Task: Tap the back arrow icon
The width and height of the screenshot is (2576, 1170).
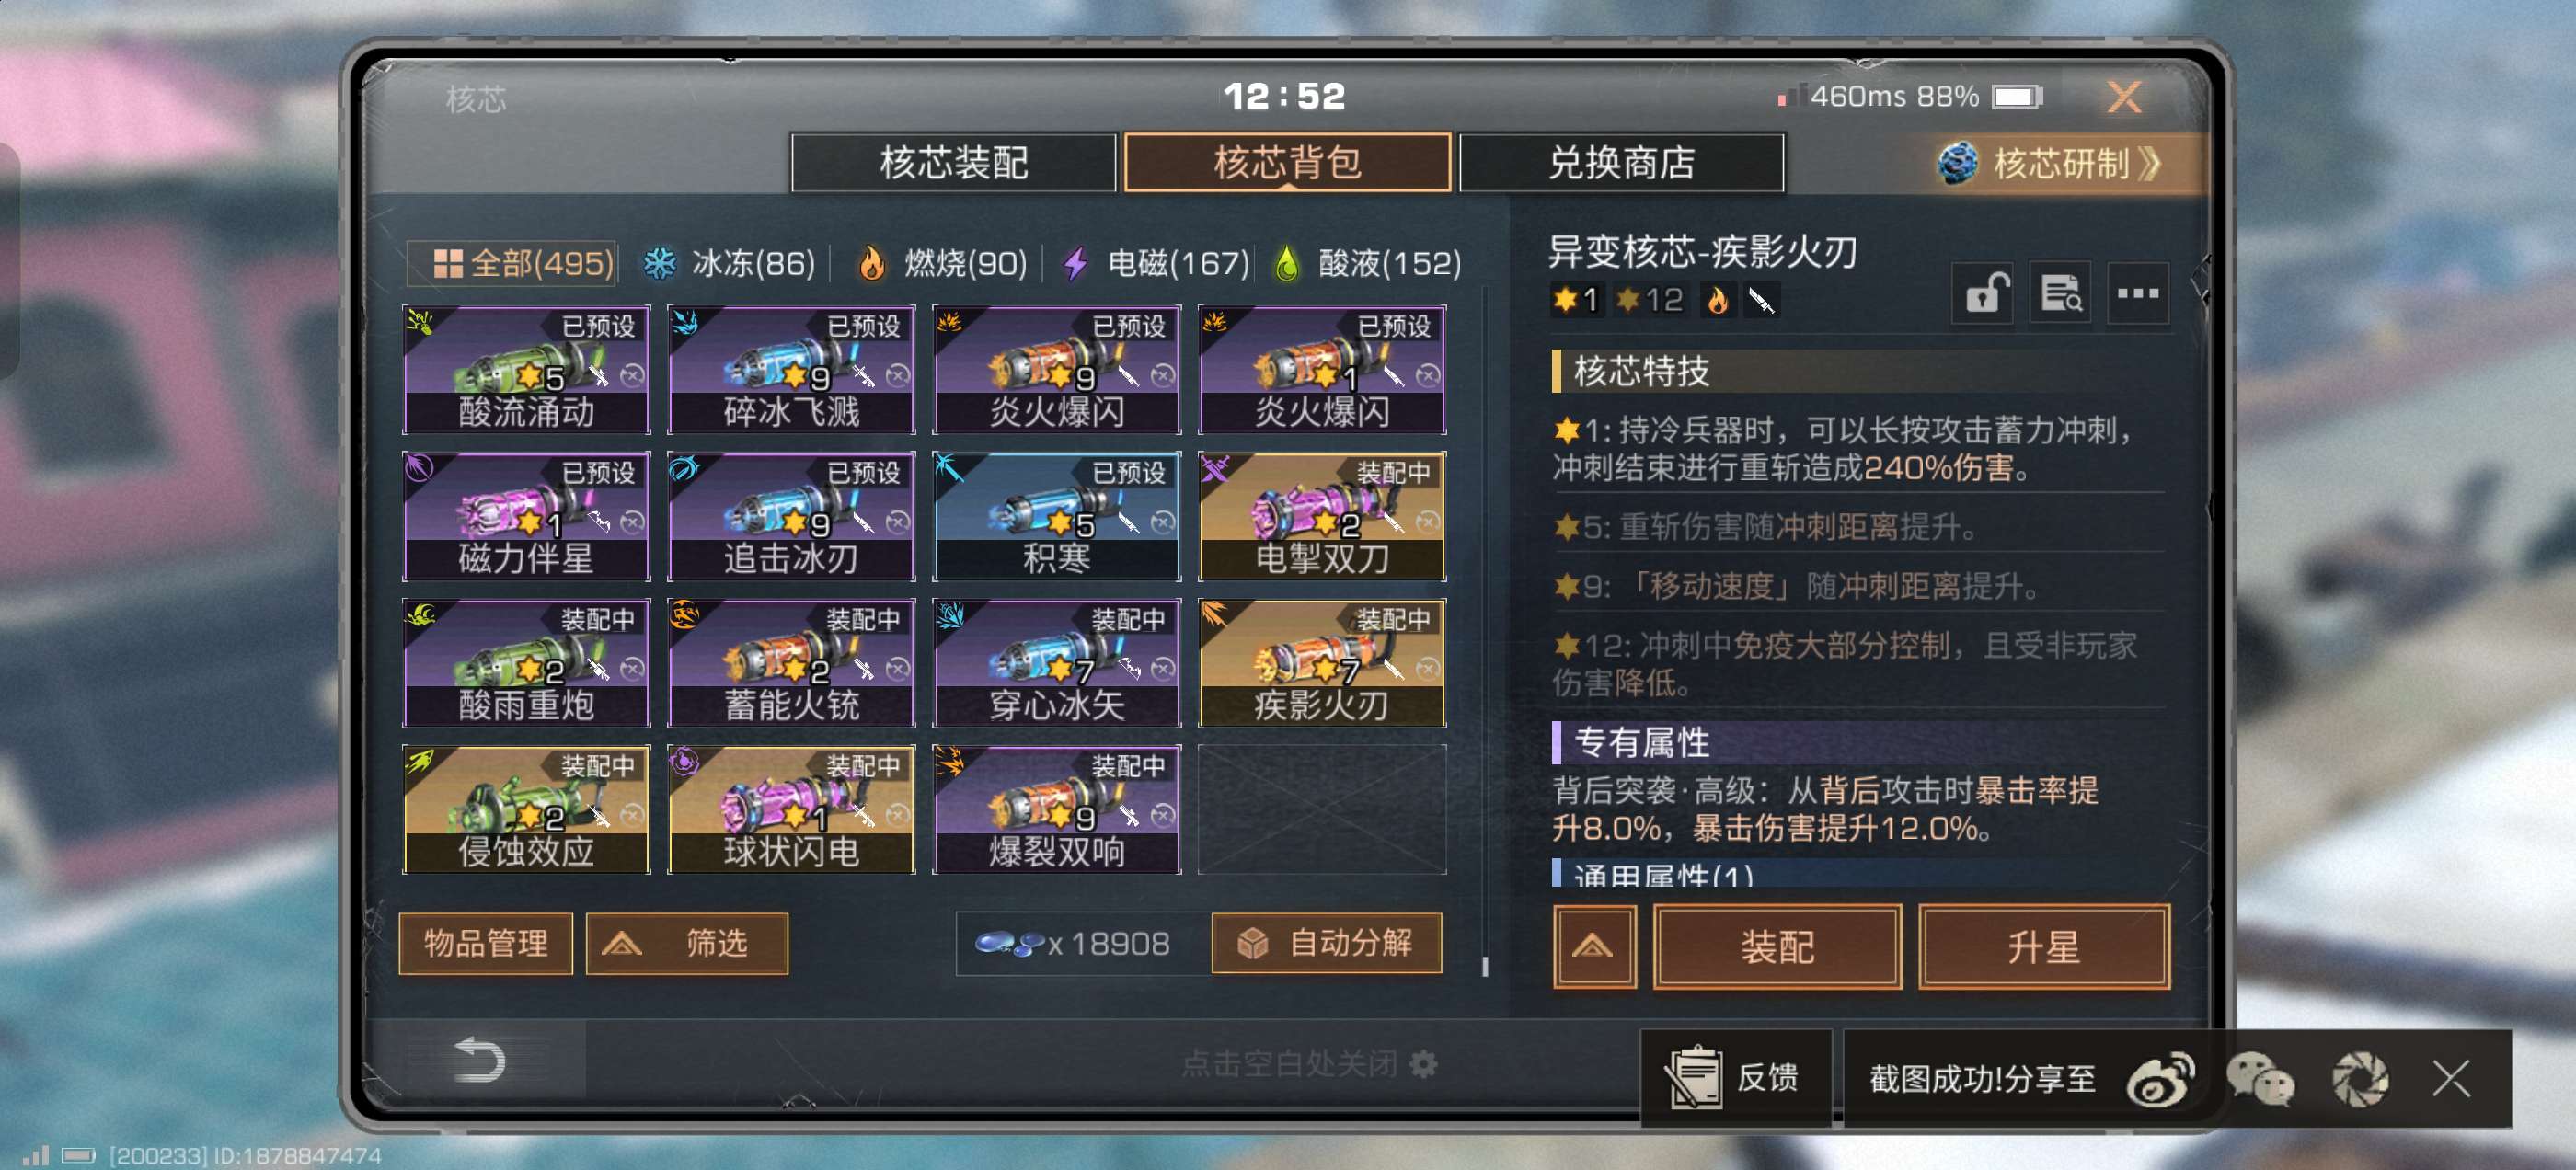Action: pos(480,1060)
